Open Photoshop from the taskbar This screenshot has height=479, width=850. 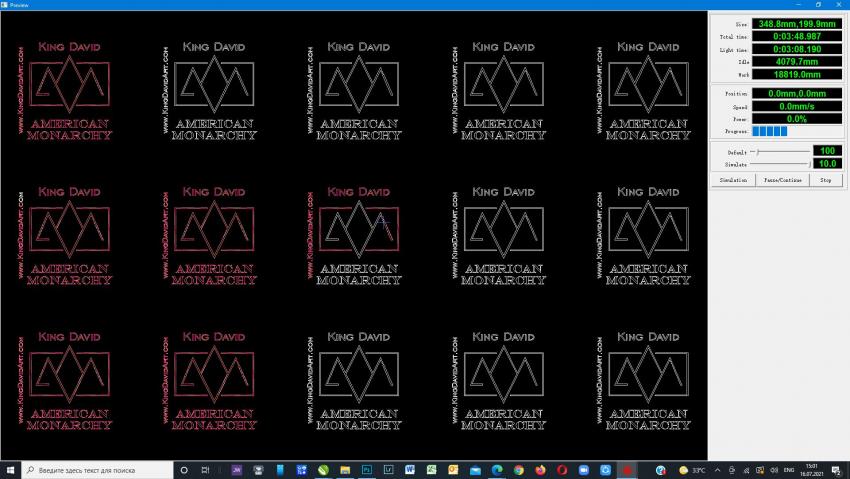367,469
